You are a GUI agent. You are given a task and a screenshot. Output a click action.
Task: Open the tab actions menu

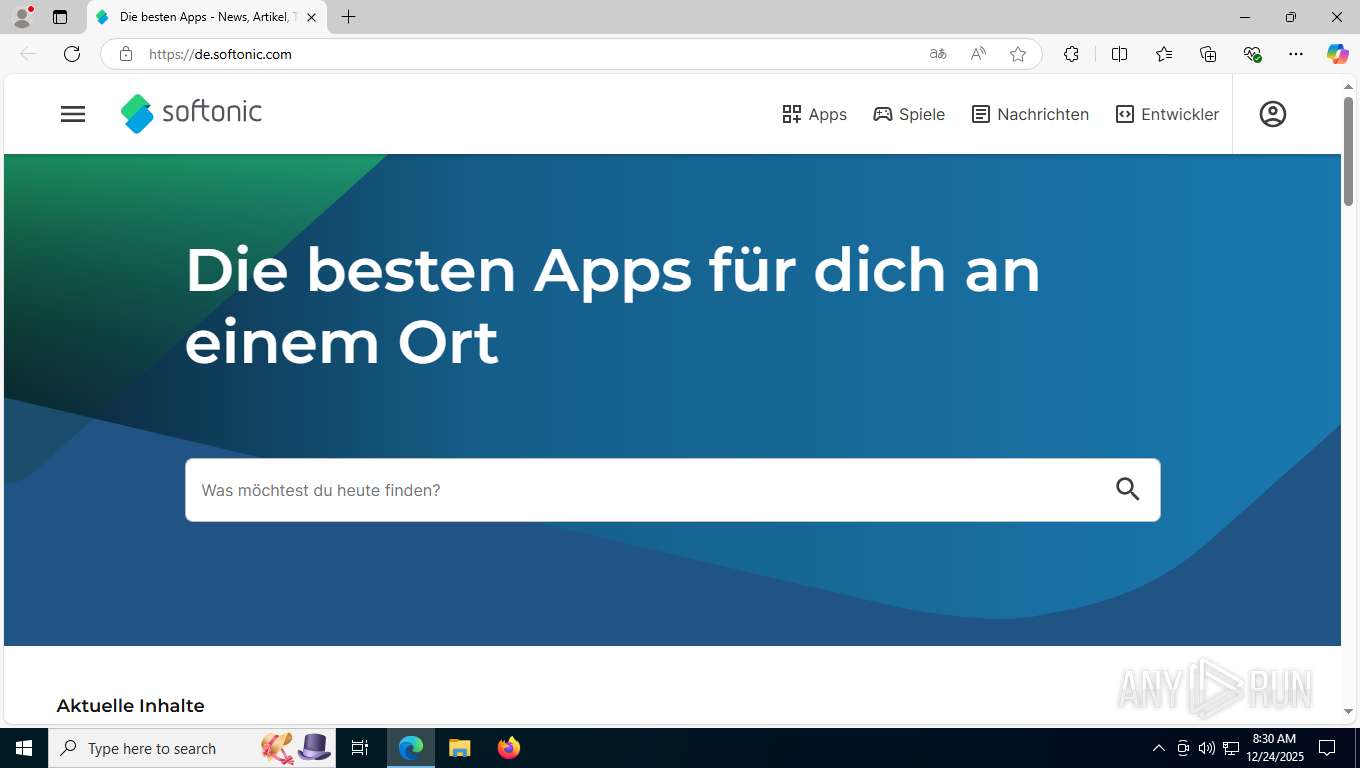60,17
